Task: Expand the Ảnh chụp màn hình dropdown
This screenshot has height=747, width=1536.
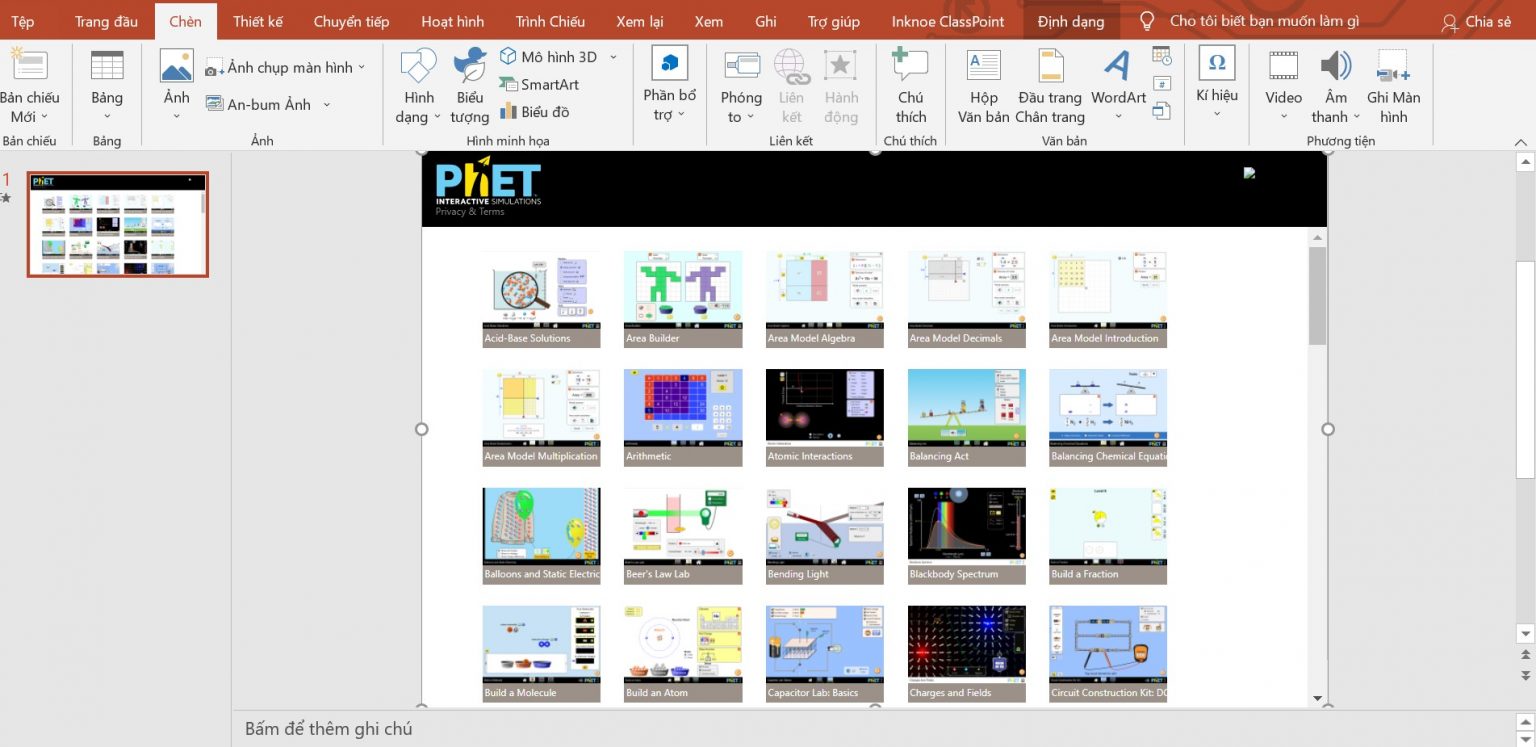Action: (x=362, y=68)
